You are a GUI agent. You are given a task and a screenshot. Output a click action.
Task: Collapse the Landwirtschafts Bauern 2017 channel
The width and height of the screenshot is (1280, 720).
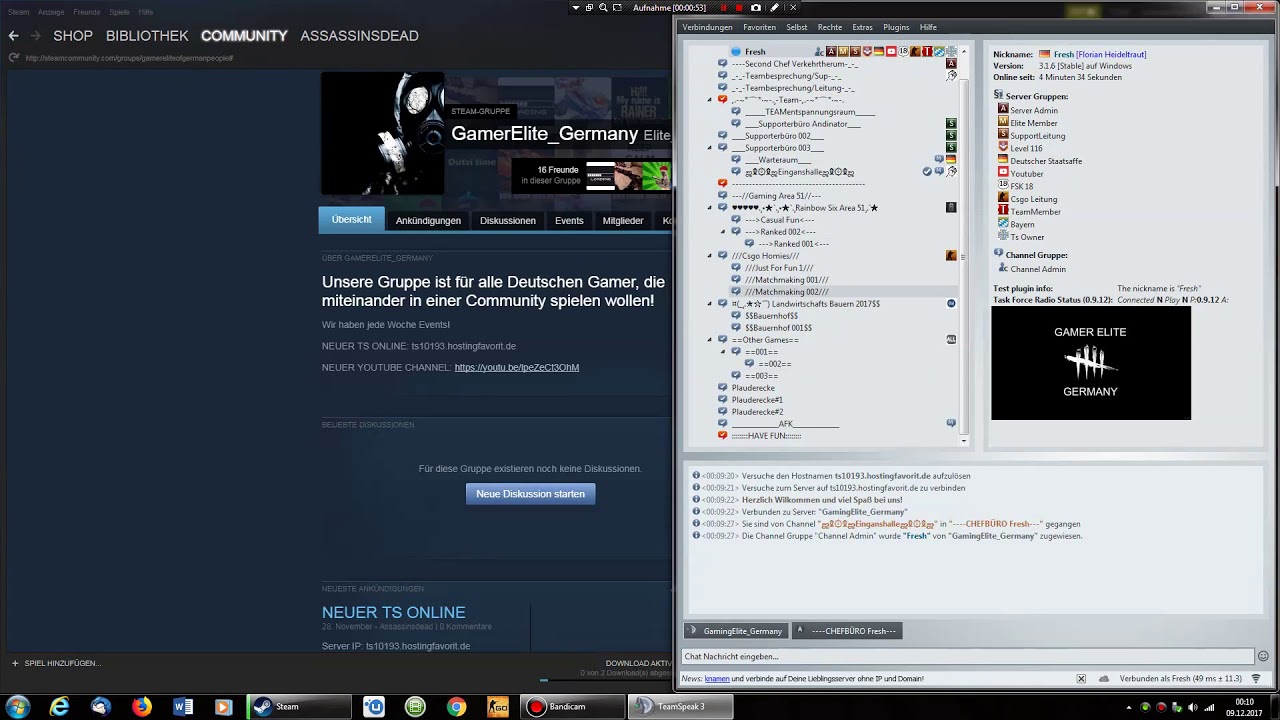(x=710, y=304)
